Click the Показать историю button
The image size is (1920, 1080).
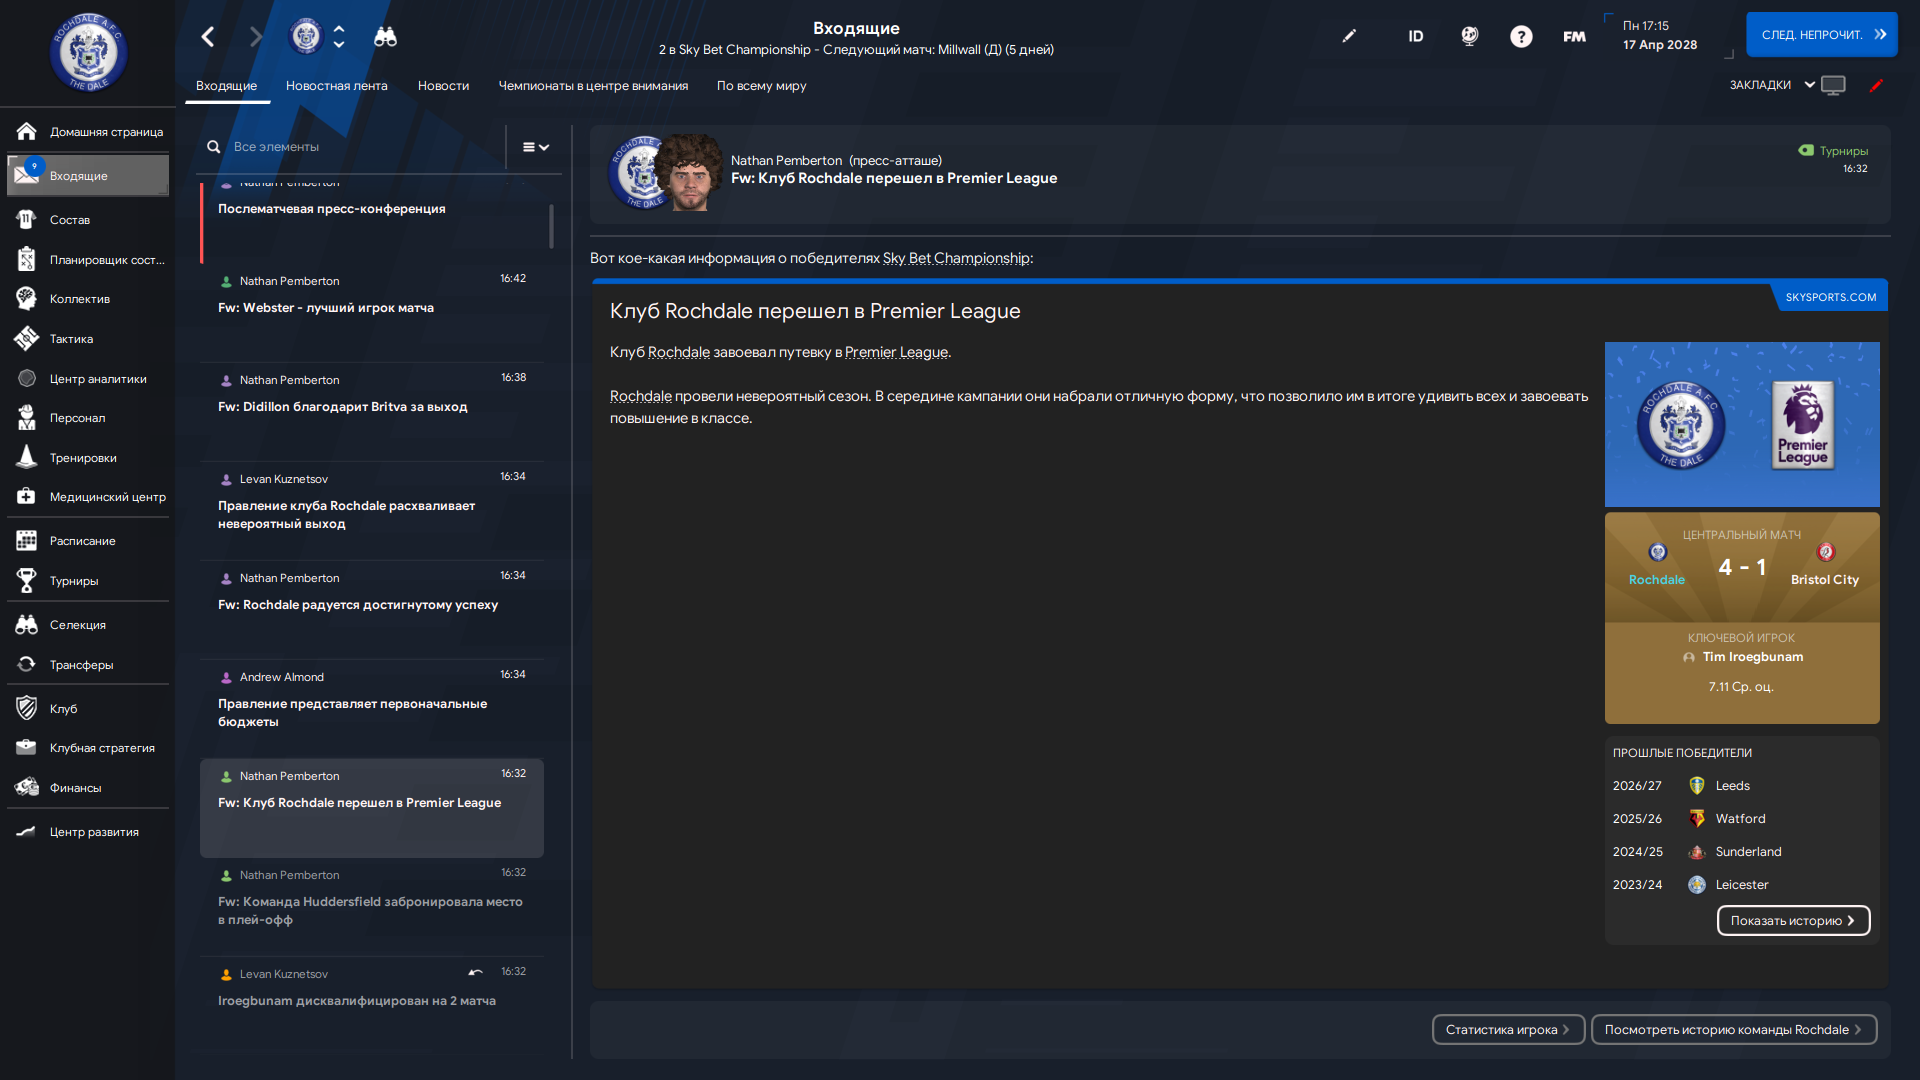pyautogui.click(x=1793, y=921)
